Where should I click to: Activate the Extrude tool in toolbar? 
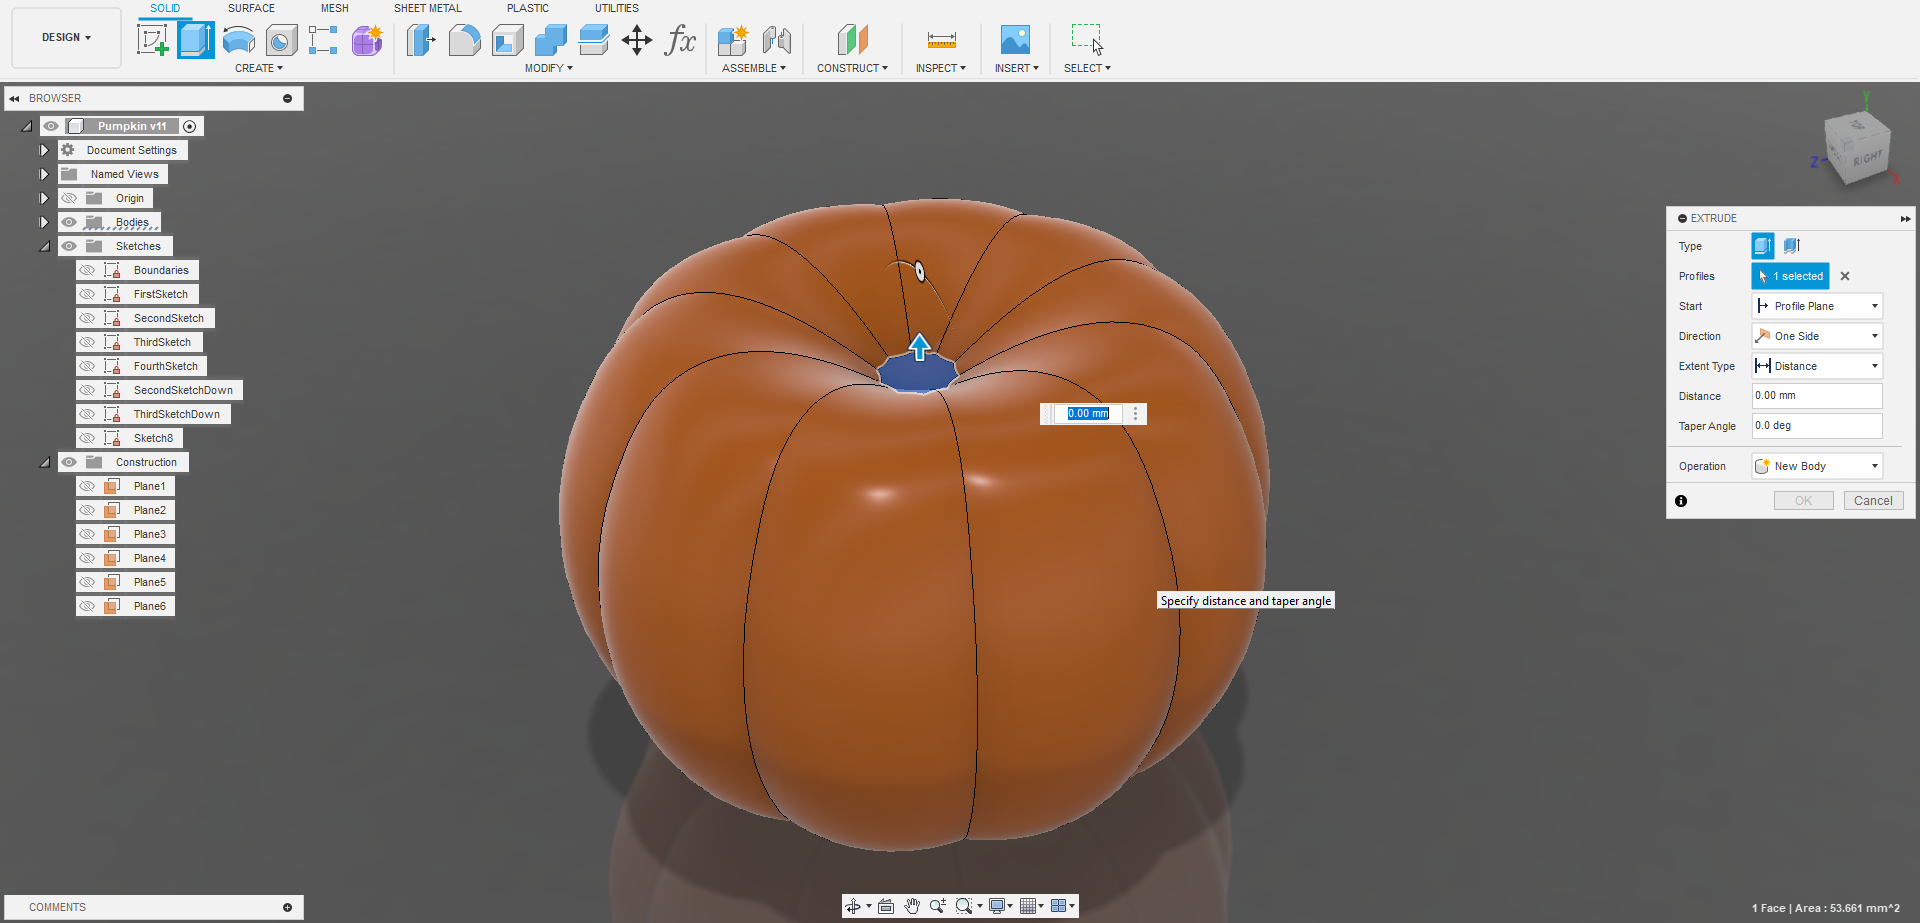(196, 40)
